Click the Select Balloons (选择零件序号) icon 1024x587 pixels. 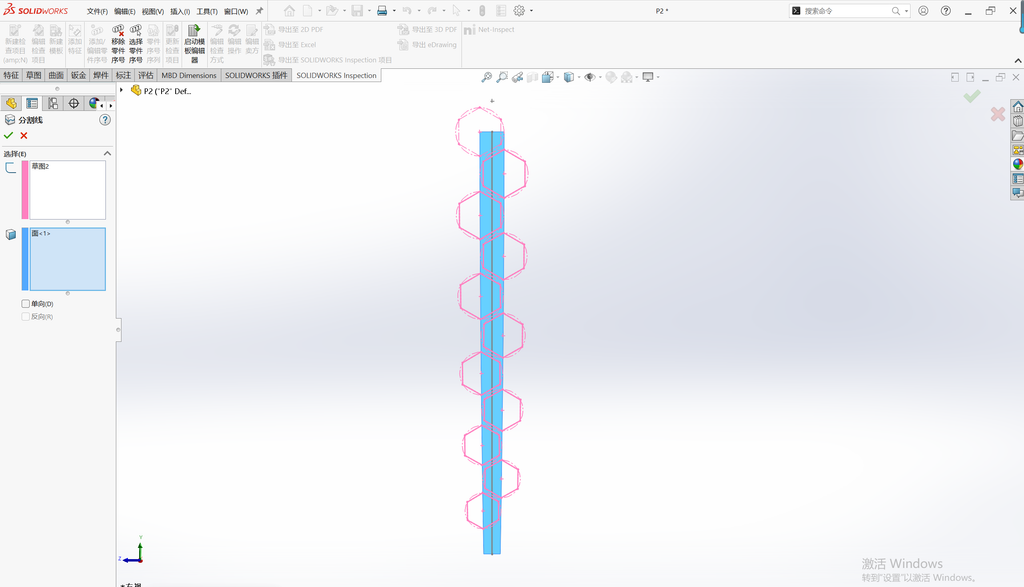136,44
